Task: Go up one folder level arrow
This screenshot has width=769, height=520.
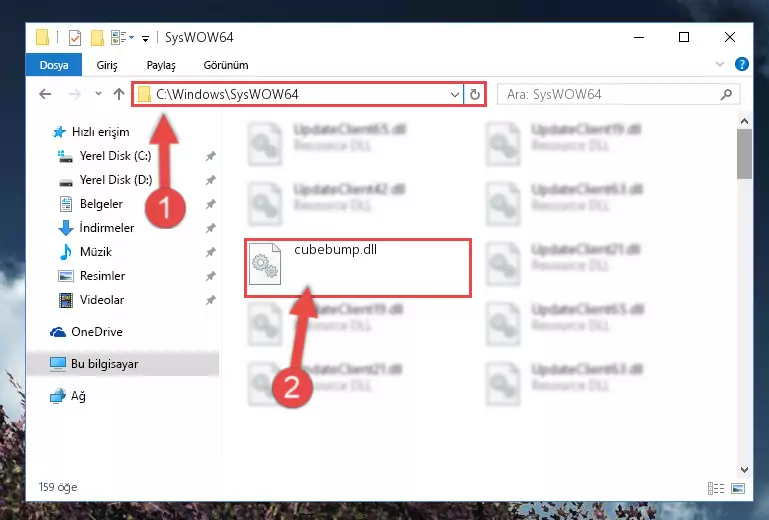Action: click(119, 94)
